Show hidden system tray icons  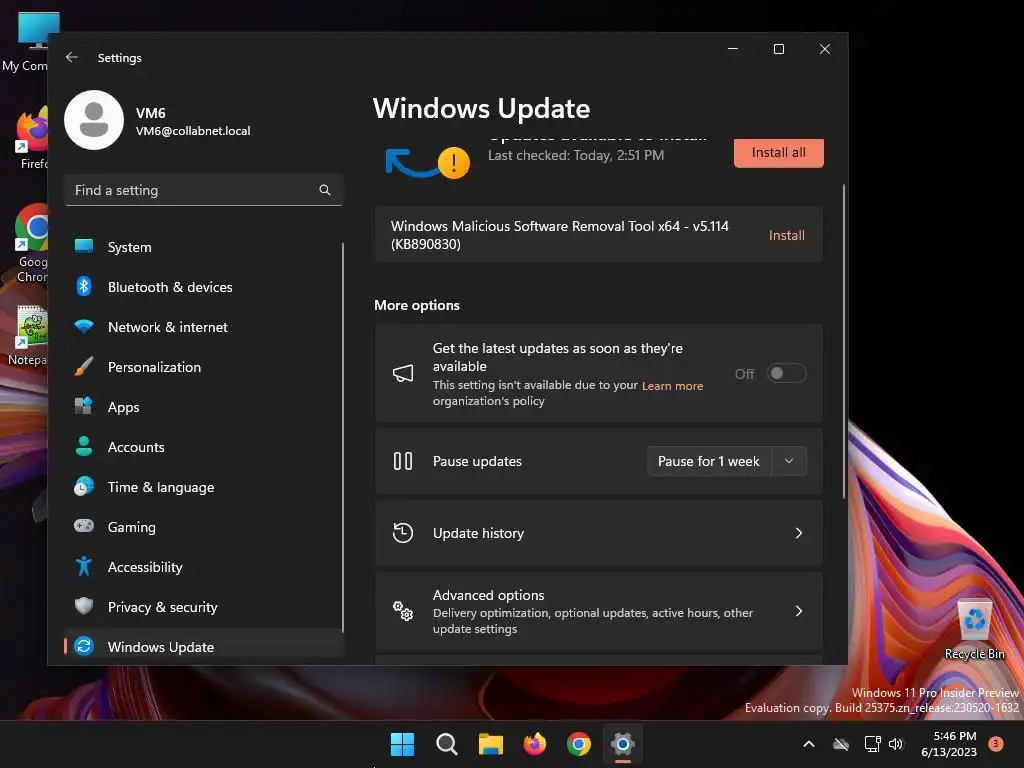coord(808,744)
